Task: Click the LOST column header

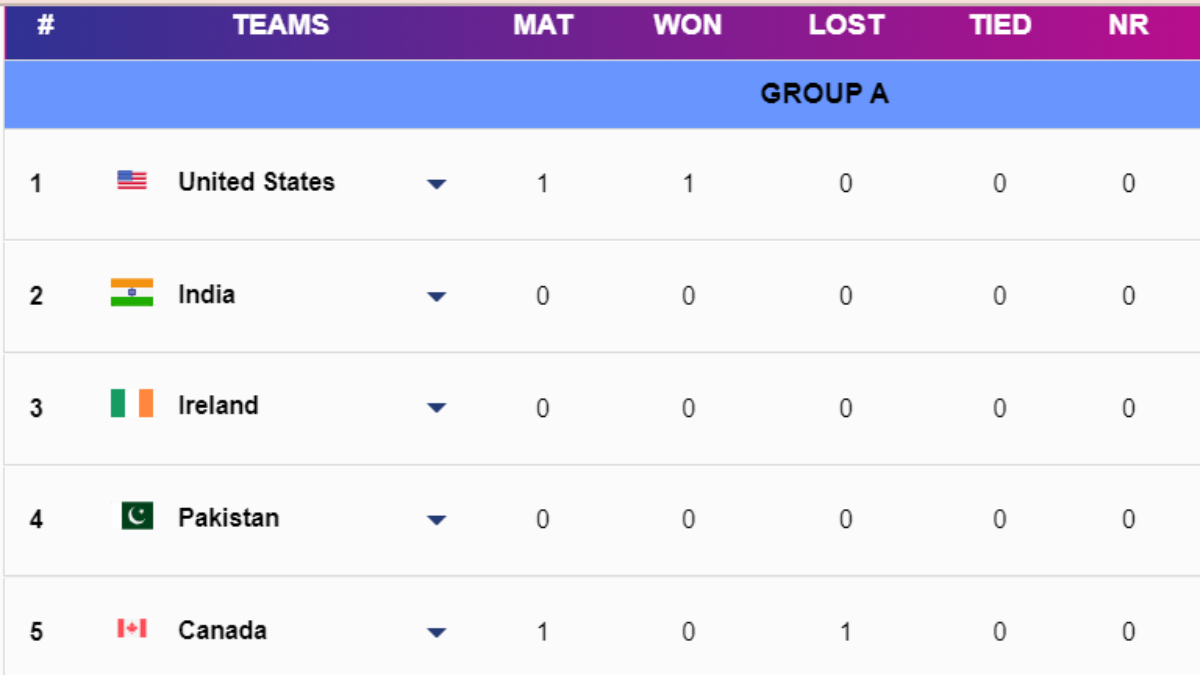Action: [x=846, y=26]
